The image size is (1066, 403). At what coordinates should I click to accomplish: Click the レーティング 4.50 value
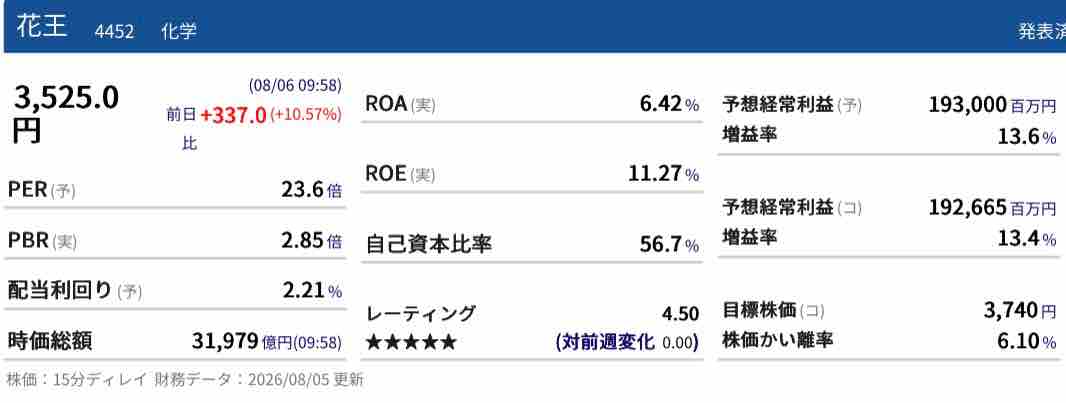click(x=681, y=314)
